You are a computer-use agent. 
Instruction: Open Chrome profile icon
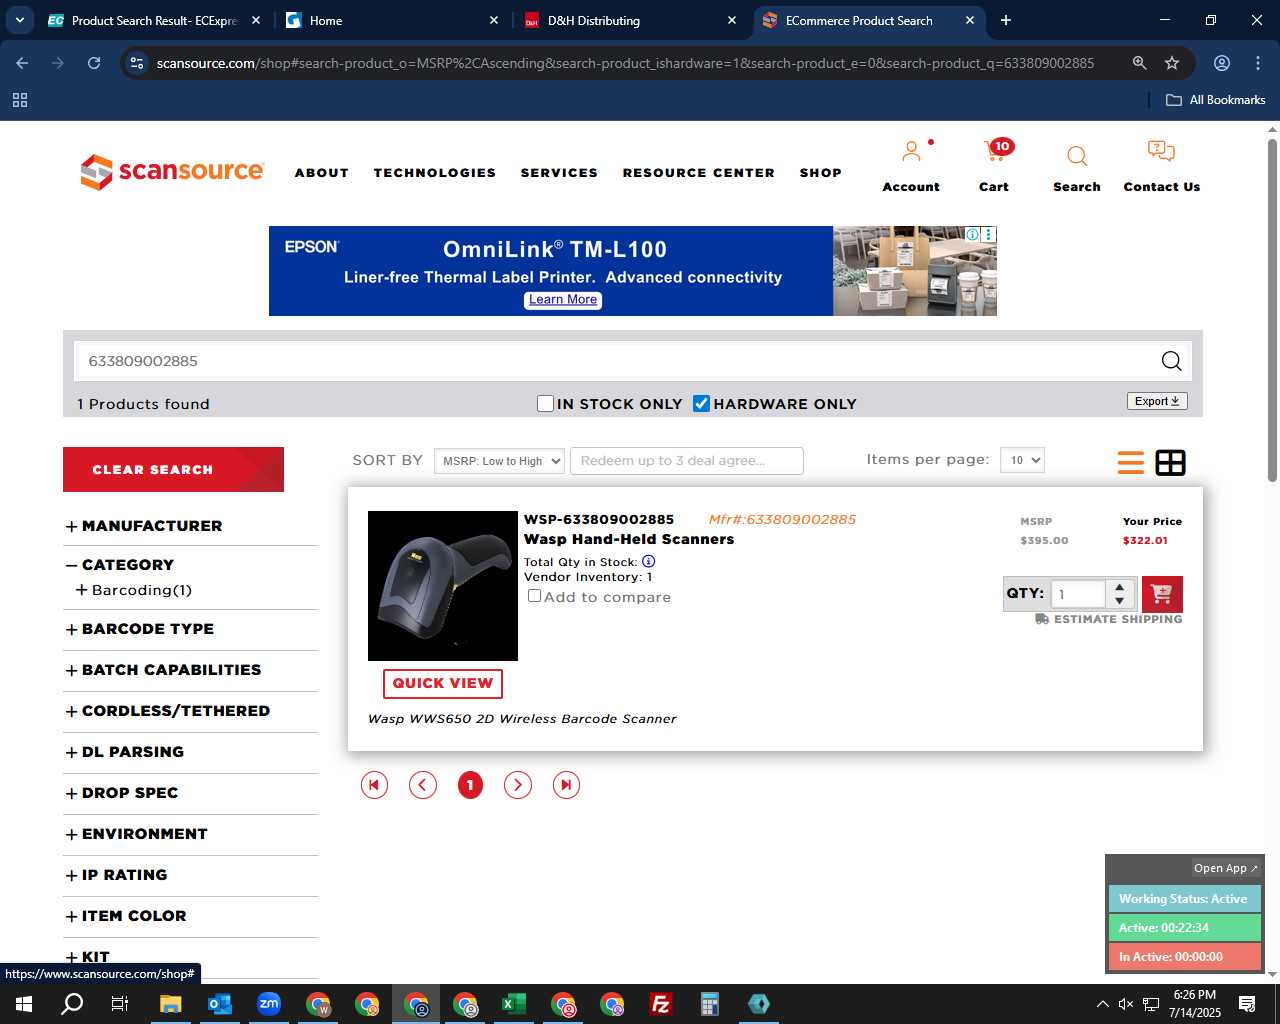pyautogui.click(x=1222, y=63)
